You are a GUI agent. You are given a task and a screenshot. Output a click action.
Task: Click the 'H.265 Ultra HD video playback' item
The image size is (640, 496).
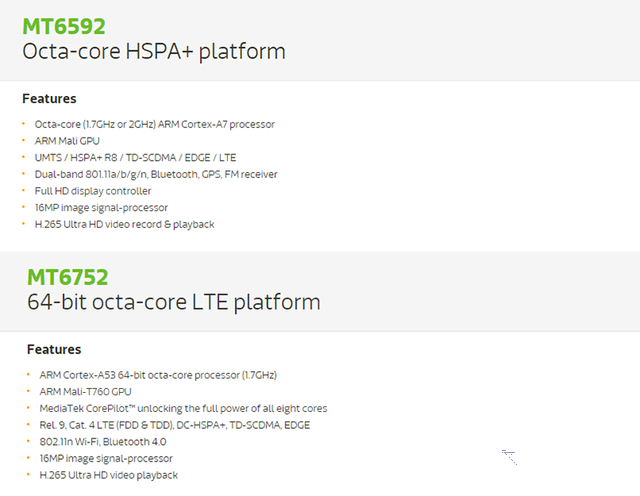point(108,475)
